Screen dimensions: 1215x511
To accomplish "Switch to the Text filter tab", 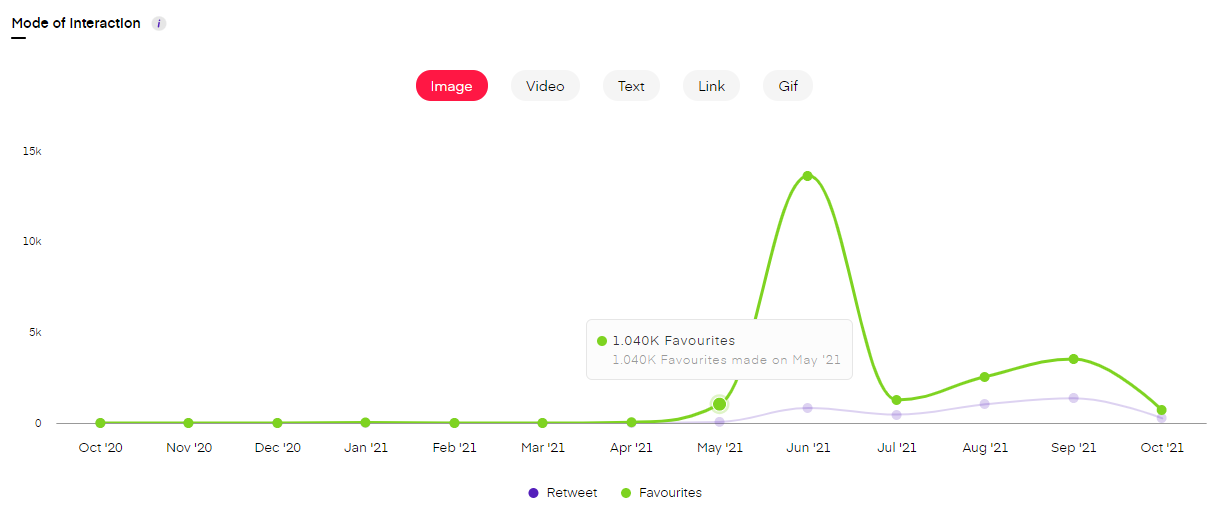I will (631, 86).
